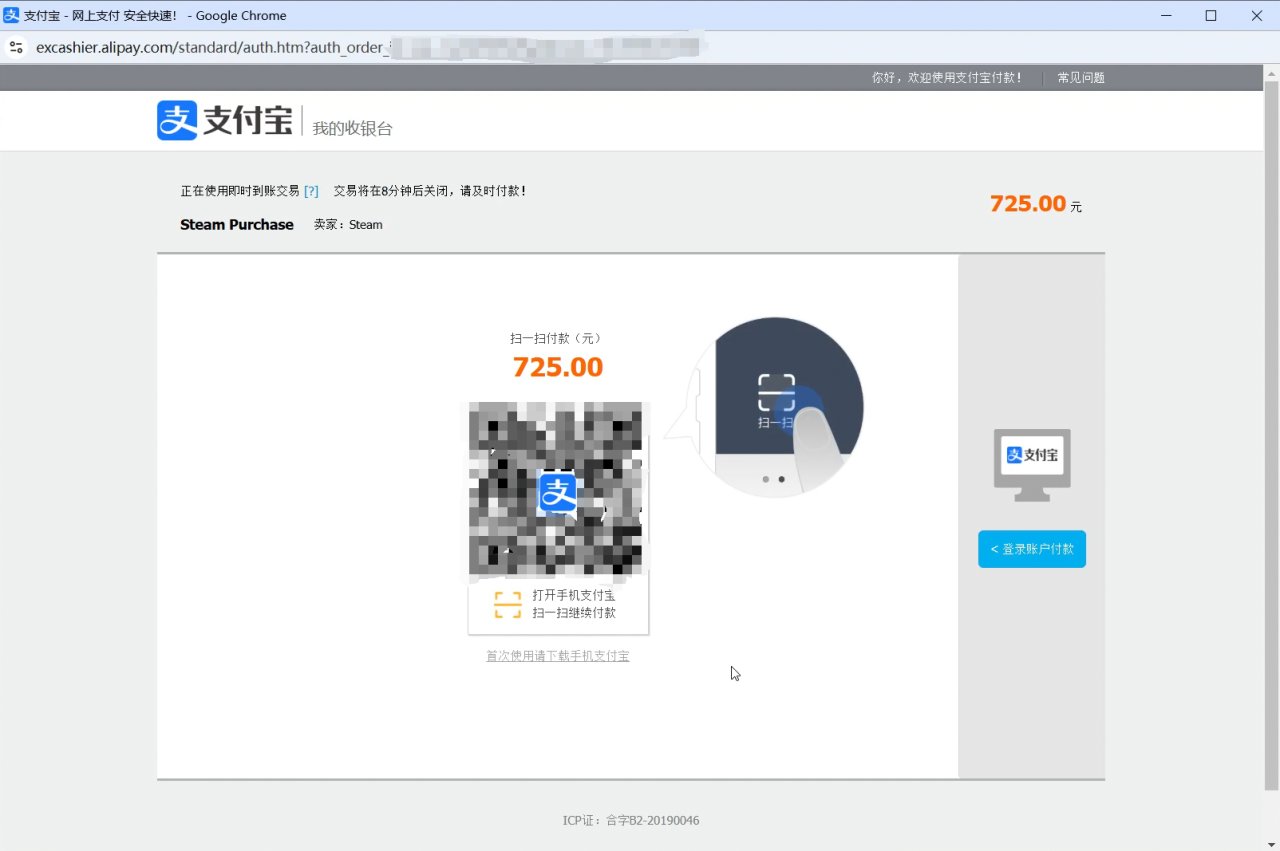The width and height of the screenshot is (1280, 851).
Task: Open the 首次使用请下载手机支付宝 link
Action: 558,656
